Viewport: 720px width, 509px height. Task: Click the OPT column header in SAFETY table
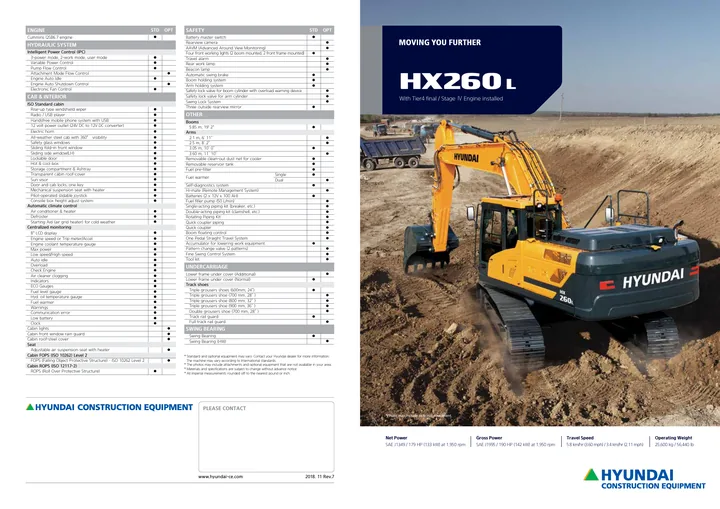[x=327, y=30]
